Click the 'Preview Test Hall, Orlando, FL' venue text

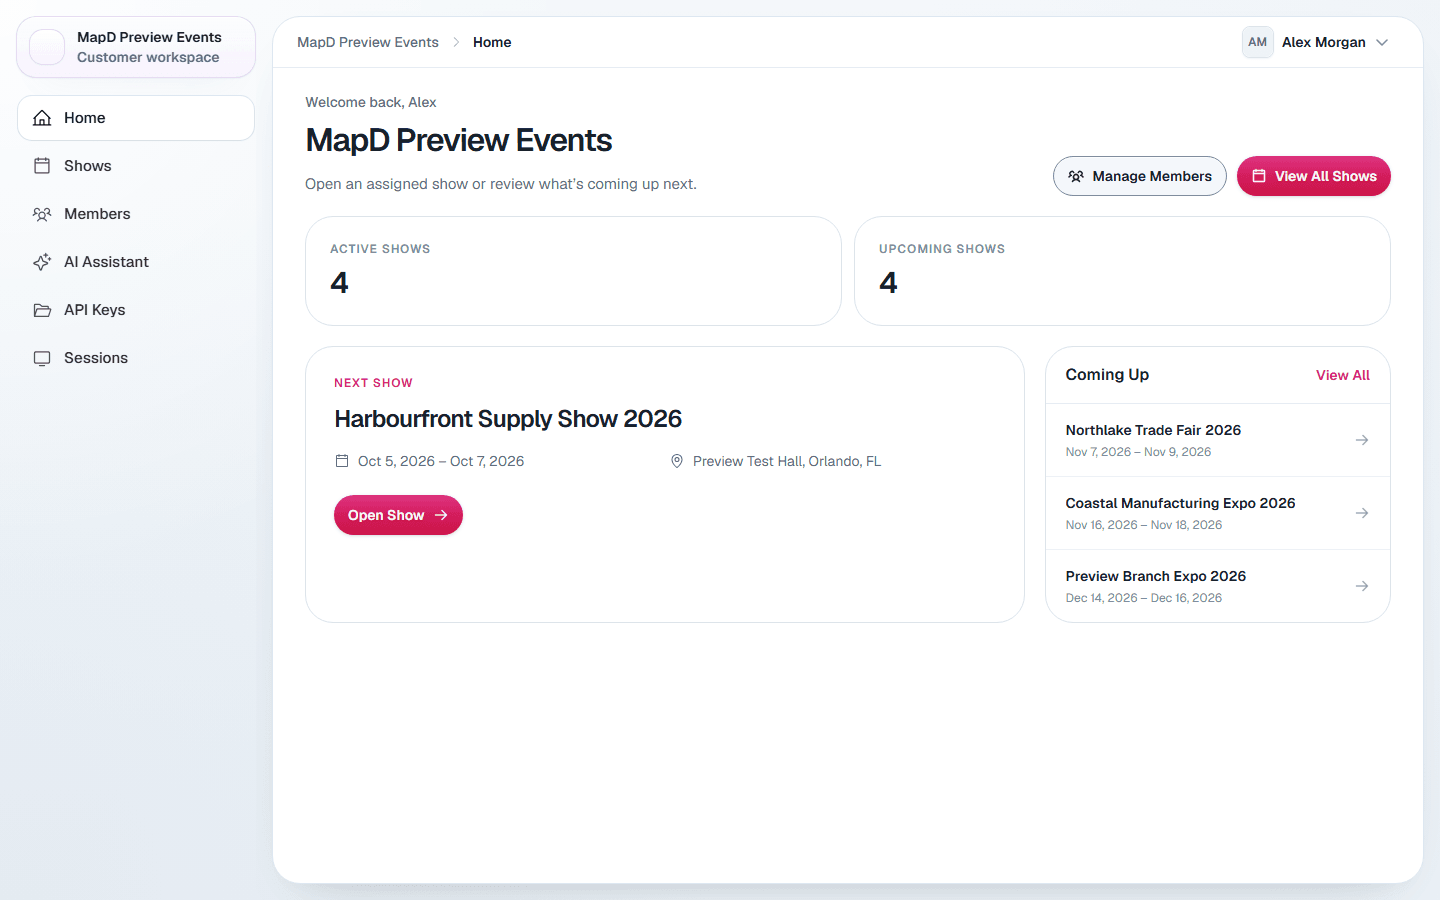(787, 461)
